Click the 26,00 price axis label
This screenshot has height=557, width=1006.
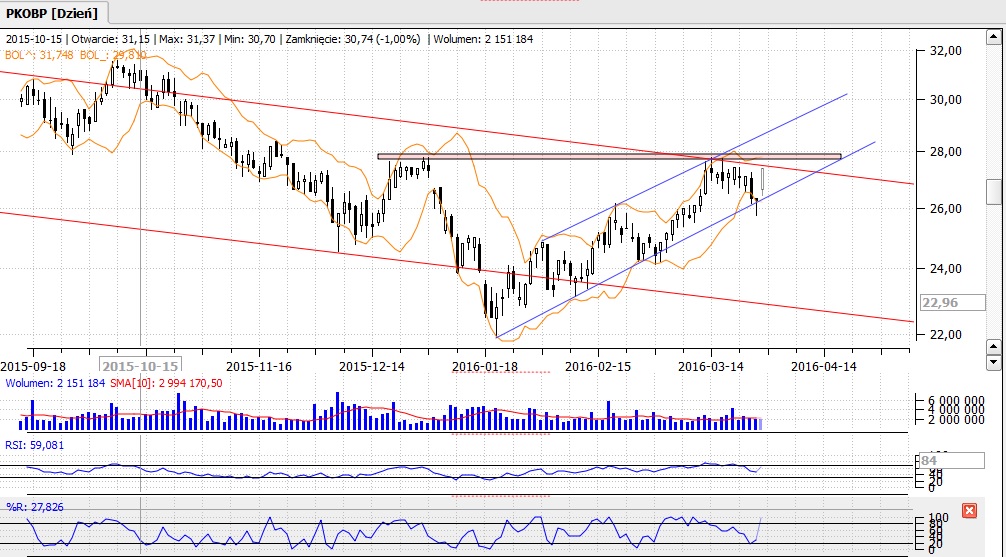[x=946, y=209]
